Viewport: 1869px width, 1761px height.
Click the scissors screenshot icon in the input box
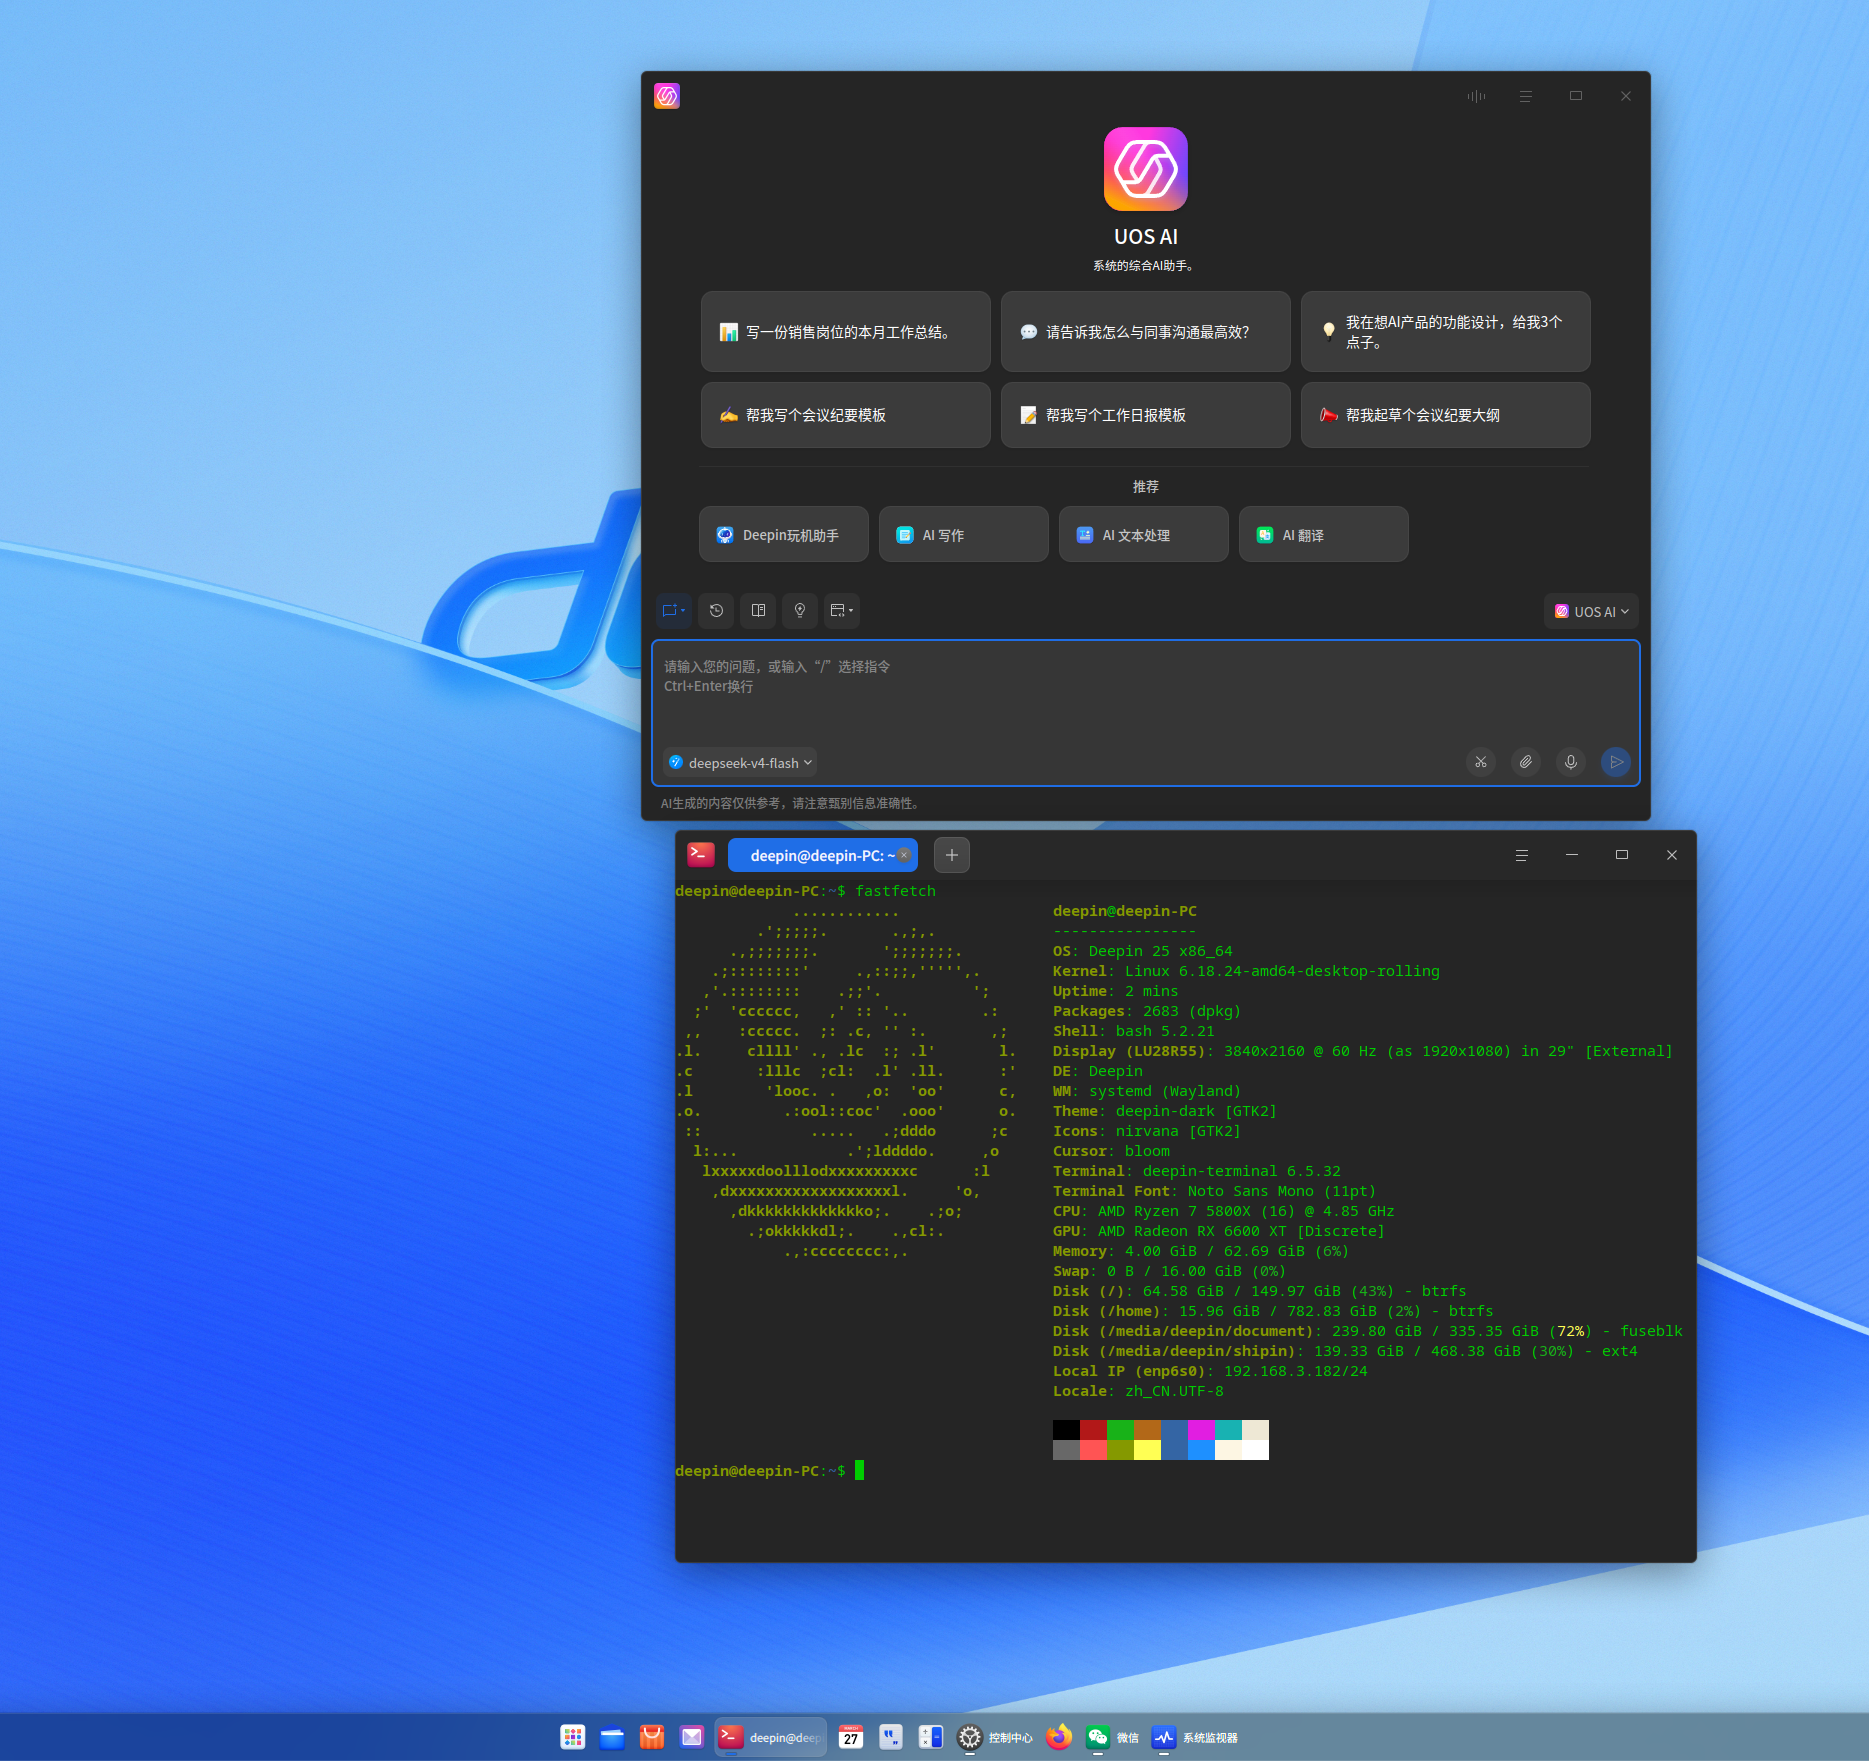click(1481, 762)
